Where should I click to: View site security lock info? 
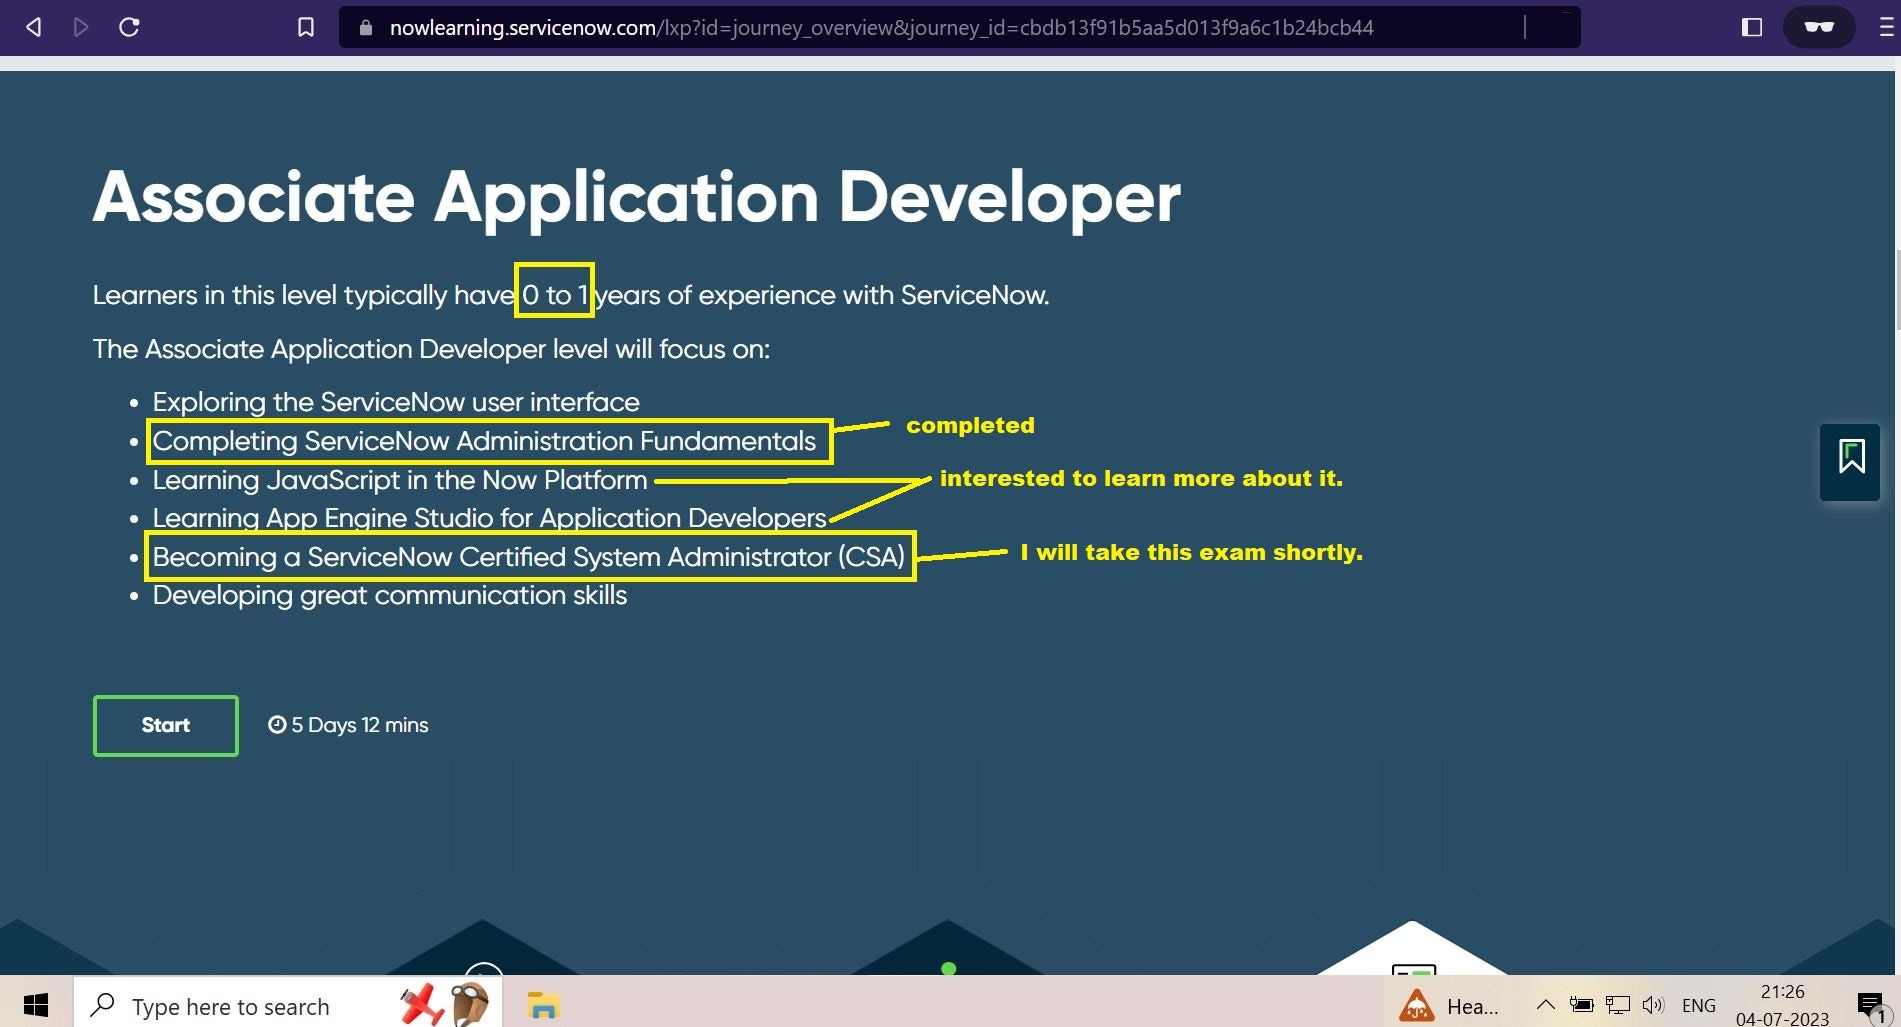click(366, 28)
